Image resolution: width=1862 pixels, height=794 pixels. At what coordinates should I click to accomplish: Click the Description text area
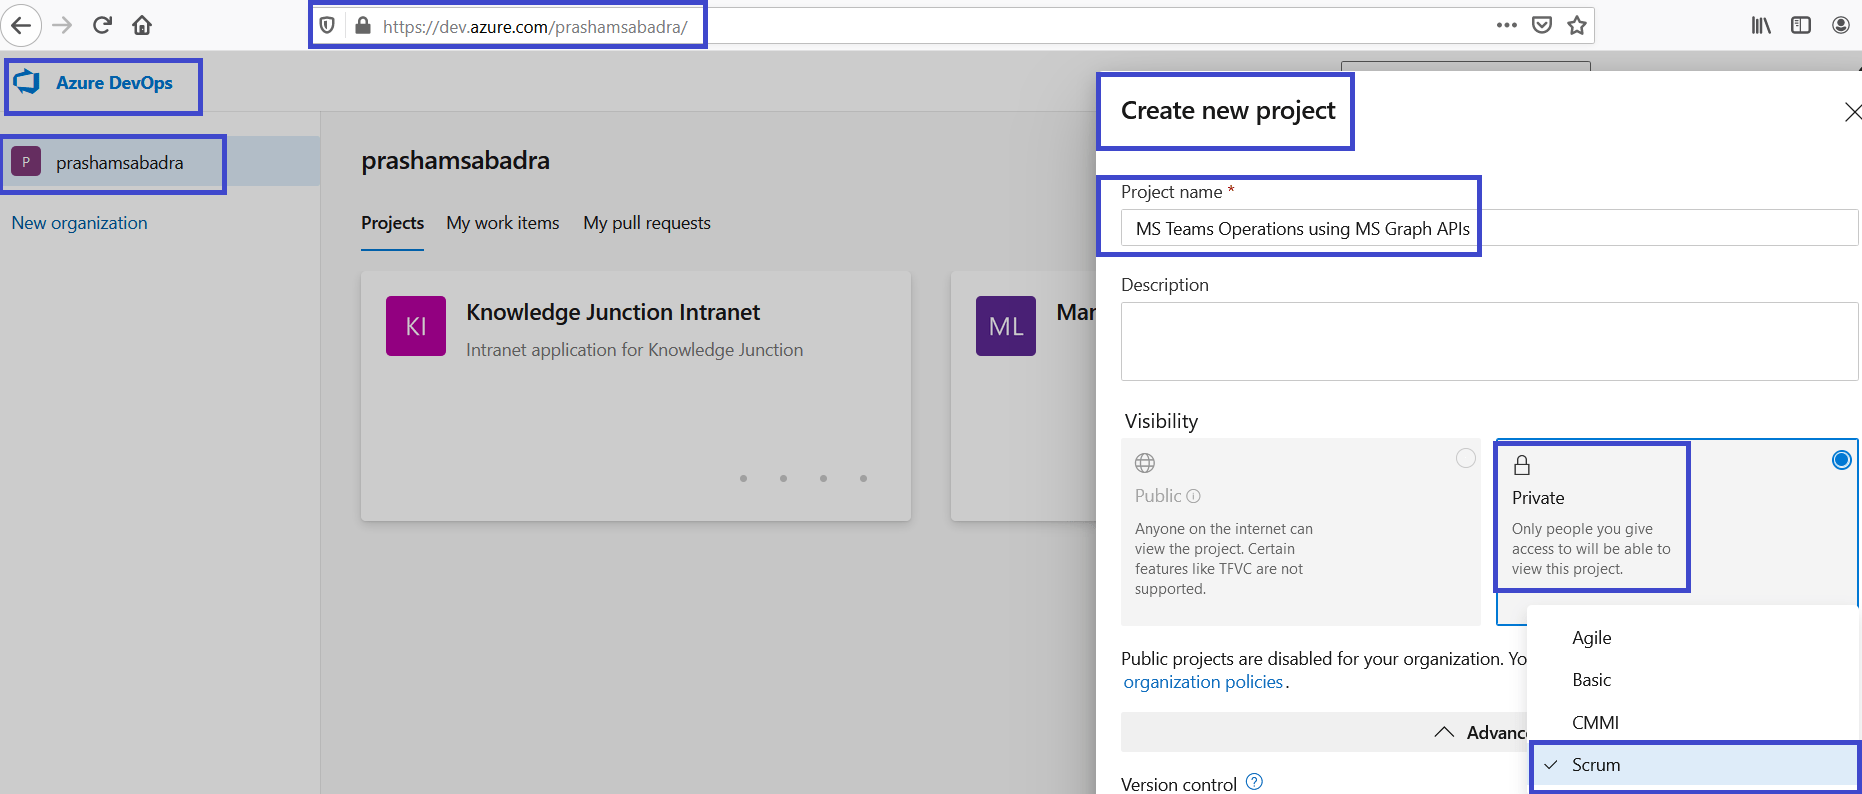click(1489, 341)
